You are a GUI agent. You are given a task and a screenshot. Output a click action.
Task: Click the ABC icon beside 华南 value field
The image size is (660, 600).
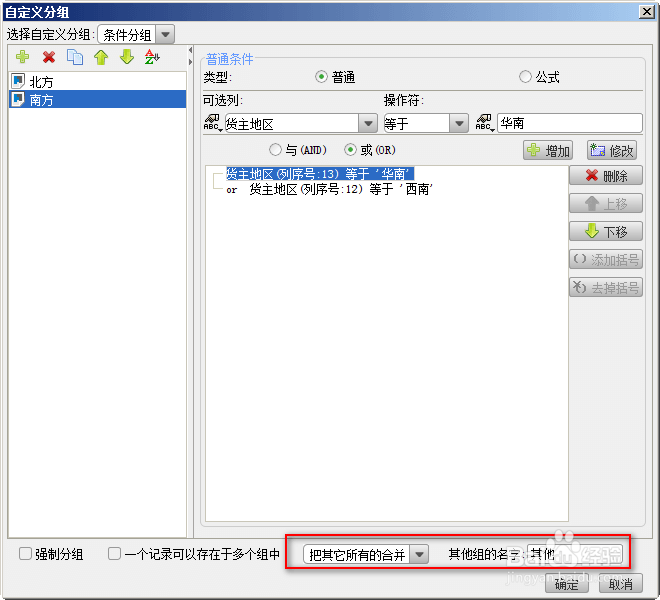pos(484,123)
